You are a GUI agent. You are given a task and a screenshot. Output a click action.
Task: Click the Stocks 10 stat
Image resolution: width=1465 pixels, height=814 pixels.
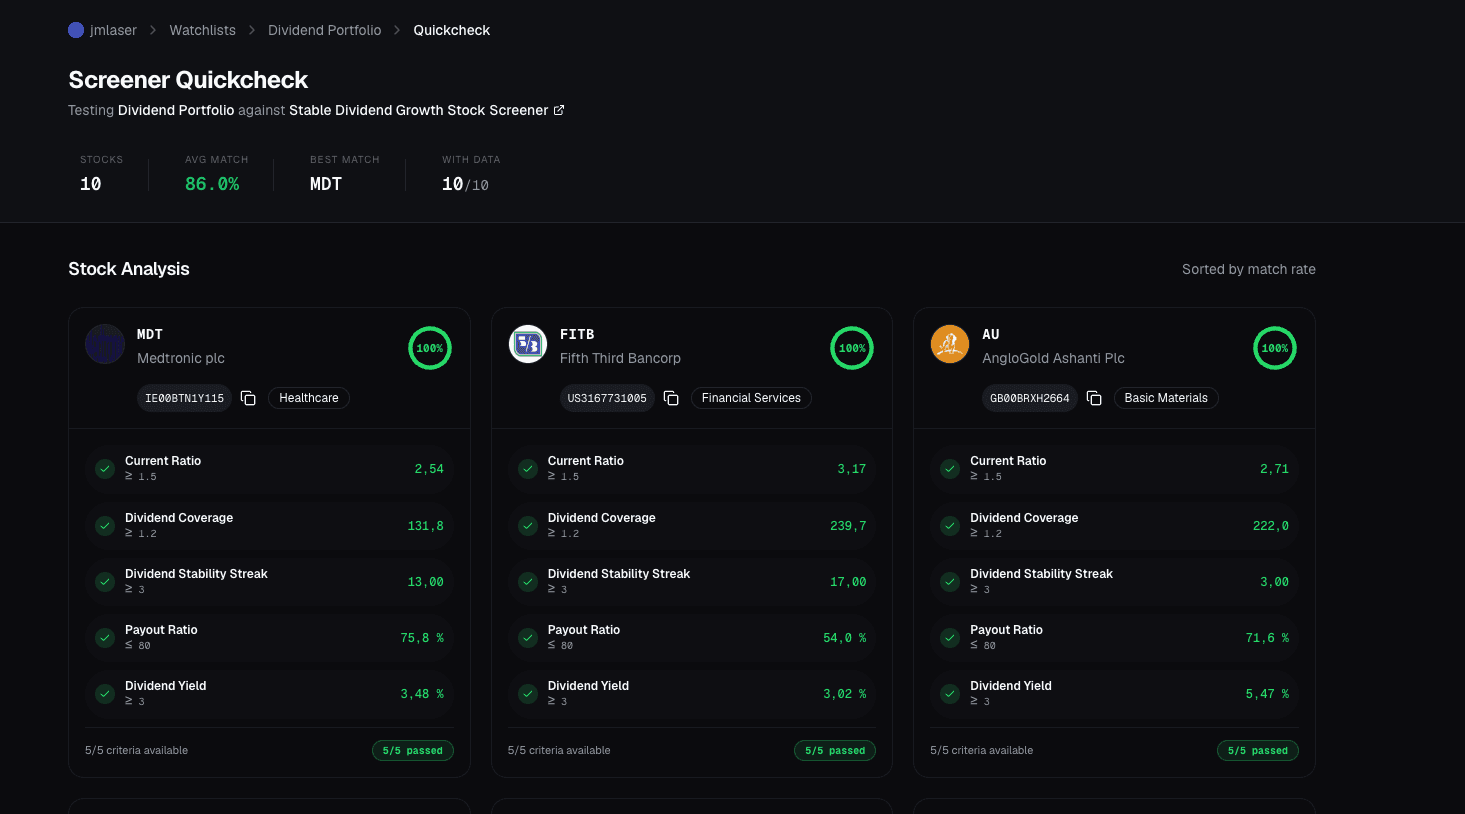click(x=101, y=174)
